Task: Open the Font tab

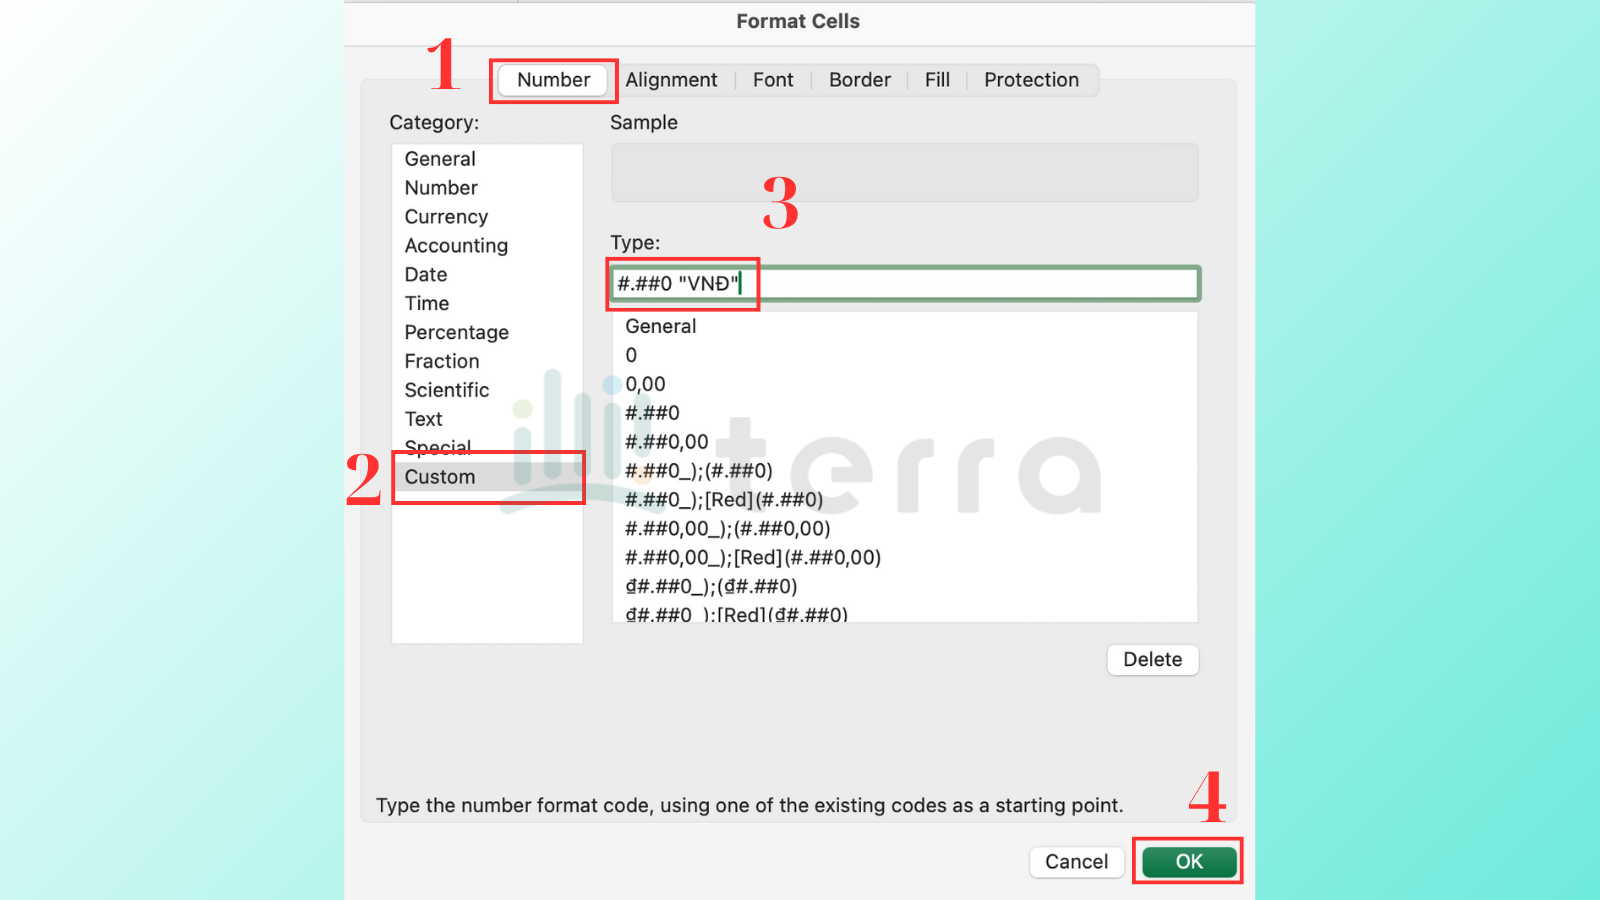Action: (x=773, y=80)
